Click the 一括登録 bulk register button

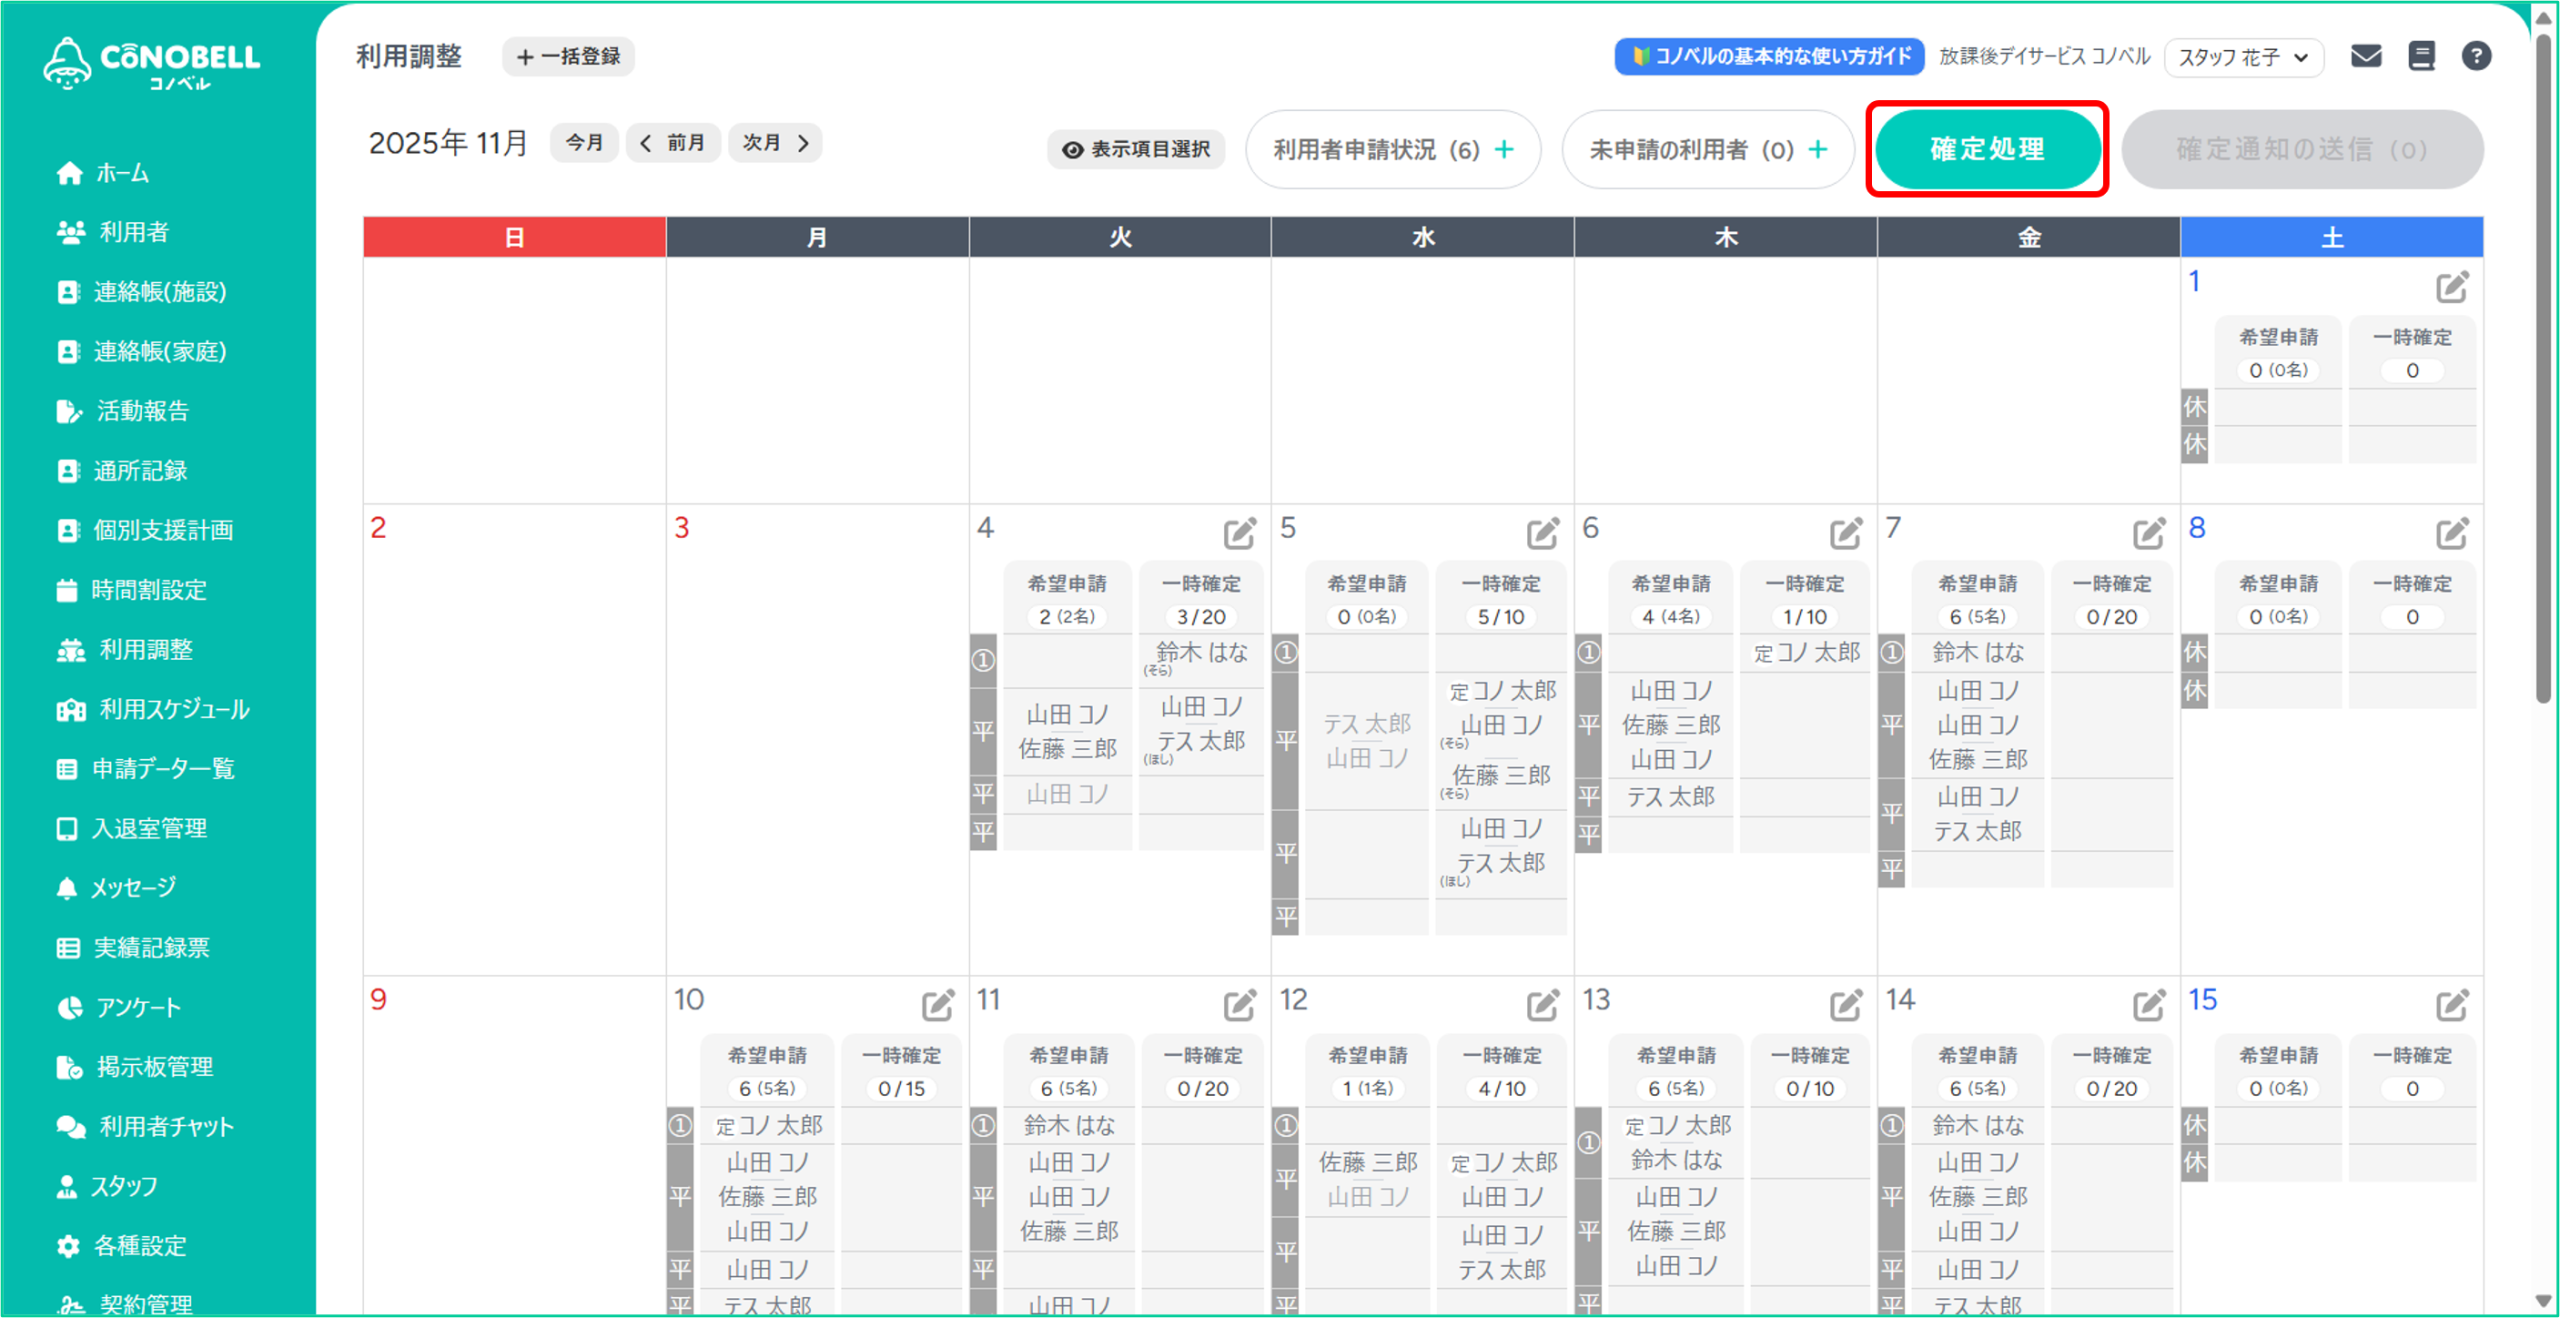tap(568, 57)
